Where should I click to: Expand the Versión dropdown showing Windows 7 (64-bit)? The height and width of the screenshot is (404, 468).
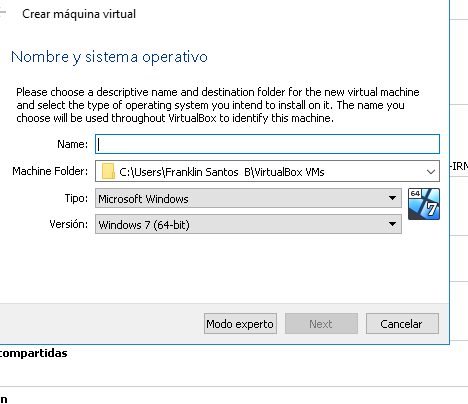(x=248, y=224)
